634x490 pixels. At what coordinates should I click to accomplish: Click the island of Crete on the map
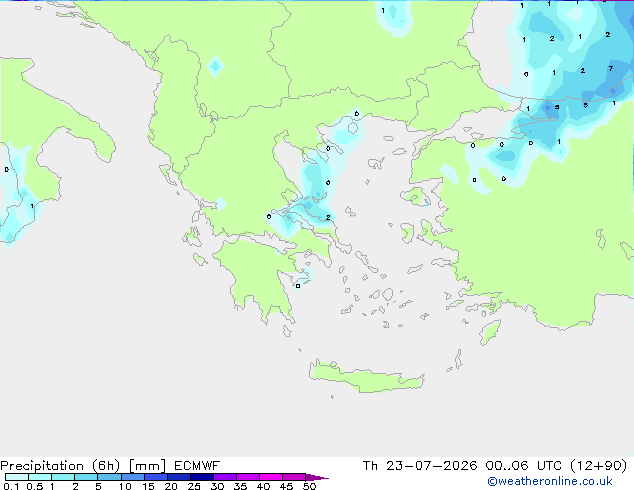click(366, 377)
